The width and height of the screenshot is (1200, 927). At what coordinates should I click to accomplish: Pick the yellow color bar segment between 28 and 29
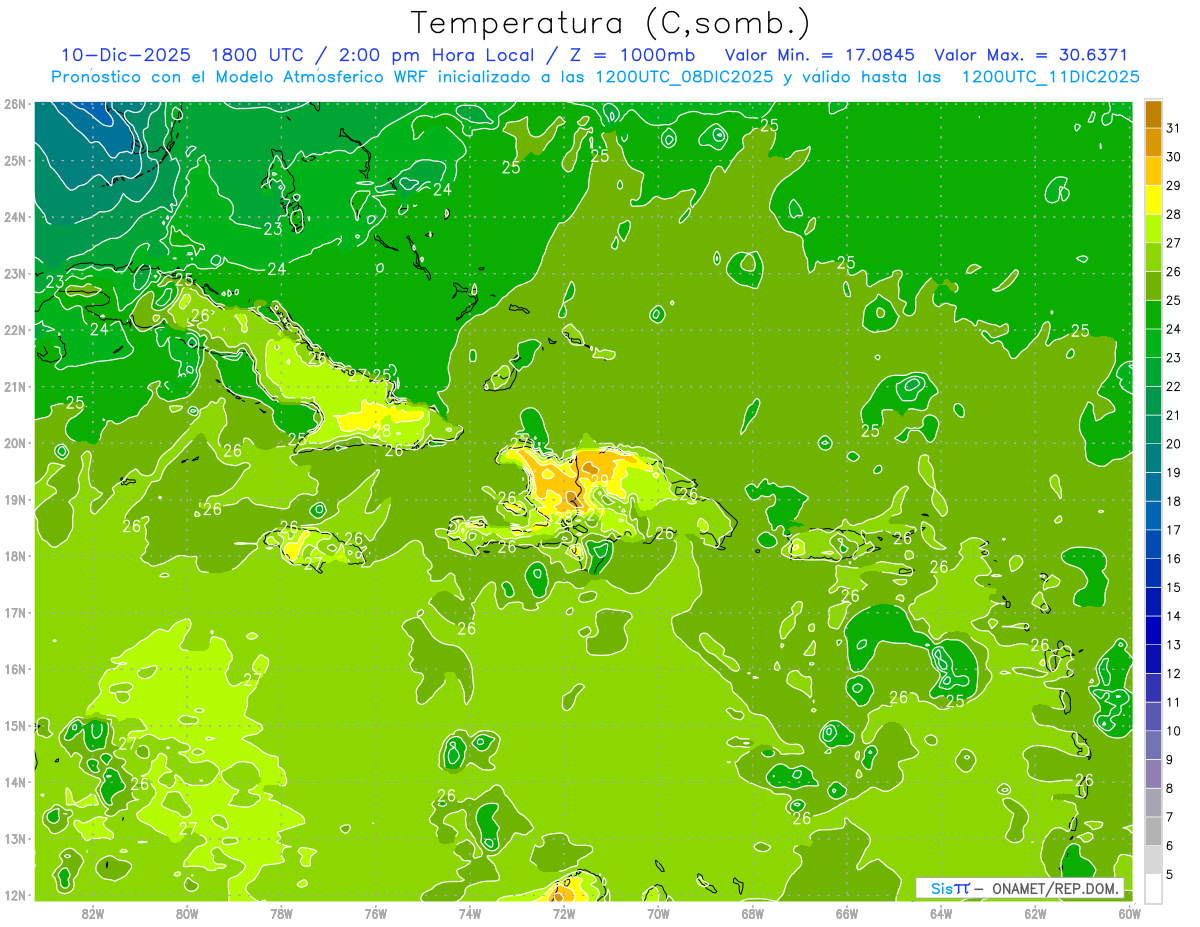[x=1153, y=201]
